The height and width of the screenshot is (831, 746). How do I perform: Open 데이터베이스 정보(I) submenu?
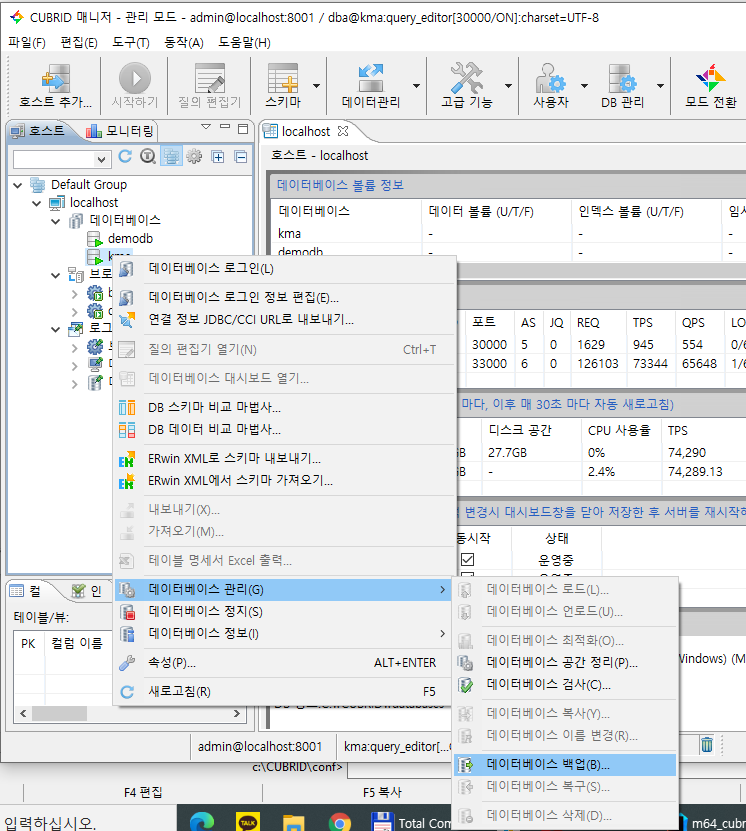pos(285,634)
